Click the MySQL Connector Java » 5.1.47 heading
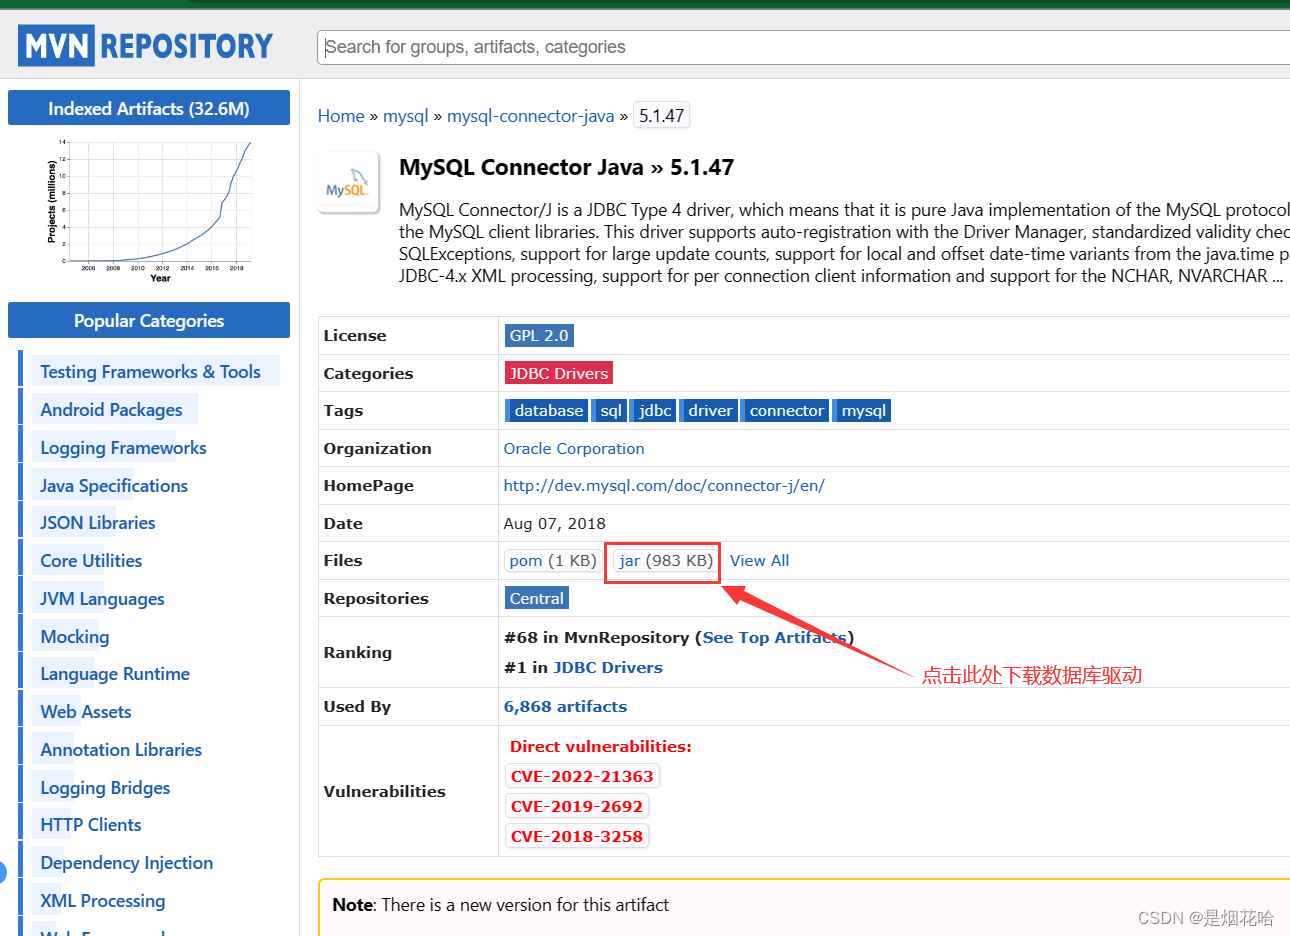The height and width of the screenshot is (936, 1290). coord(566,167)
